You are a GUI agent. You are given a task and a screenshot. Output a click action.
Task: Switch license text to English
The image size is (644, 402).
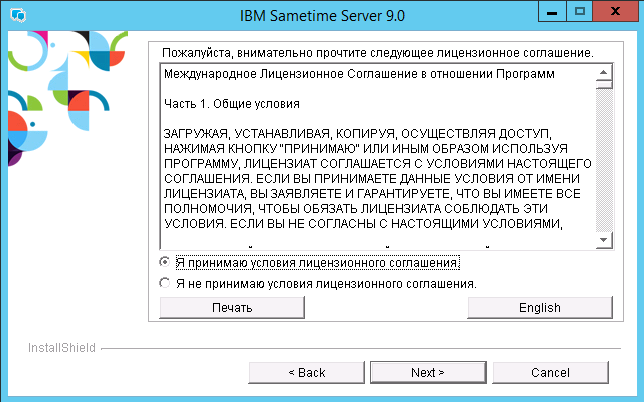pyautogui.click(x=540, y=308)
